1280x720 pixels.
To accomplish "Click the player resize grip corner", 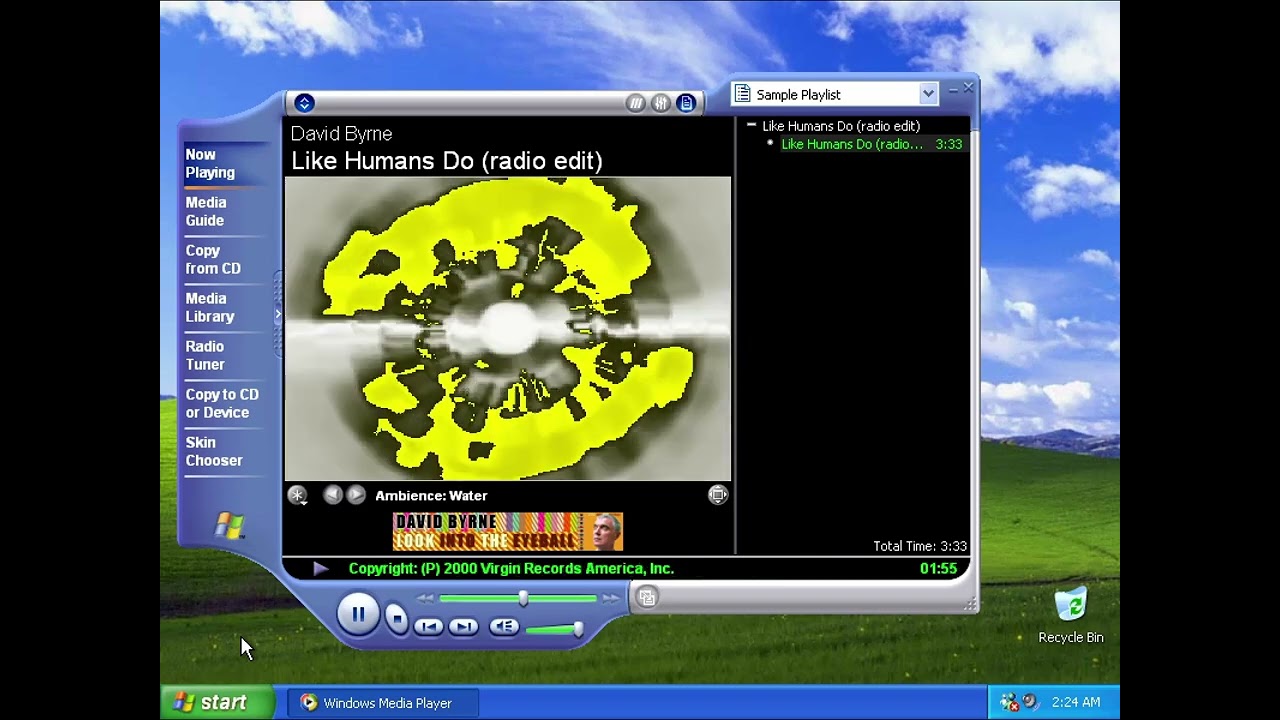I will click(x=970, y=605).
